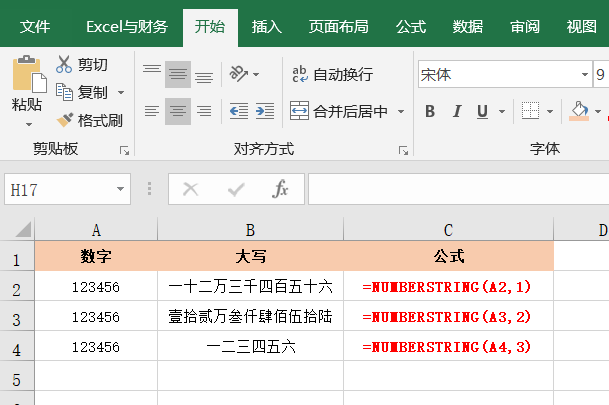Select the Home (开始) tab
The image size is (609, 405).
(210, 27)
